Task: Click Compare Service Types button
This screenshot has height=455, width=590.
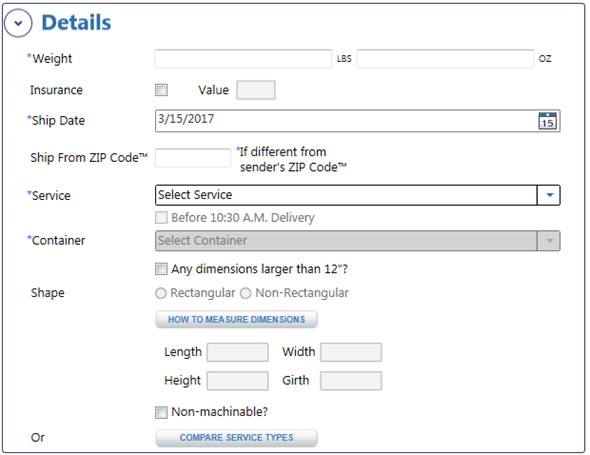Action: (x=236, y=438)
